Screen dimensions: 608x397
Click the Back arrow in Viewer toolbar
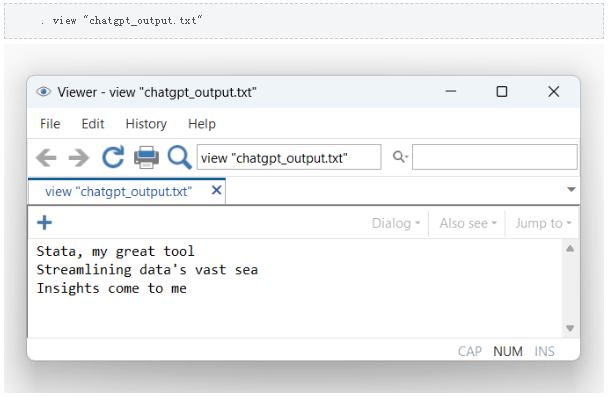tap(46, 158)
